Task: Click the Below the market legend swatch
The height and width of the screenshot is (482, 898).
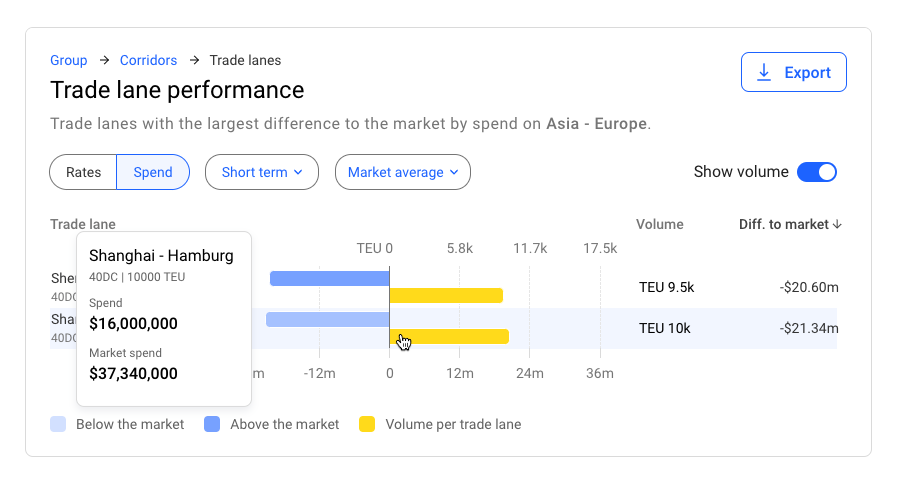Action: click(x=59, y=424)
